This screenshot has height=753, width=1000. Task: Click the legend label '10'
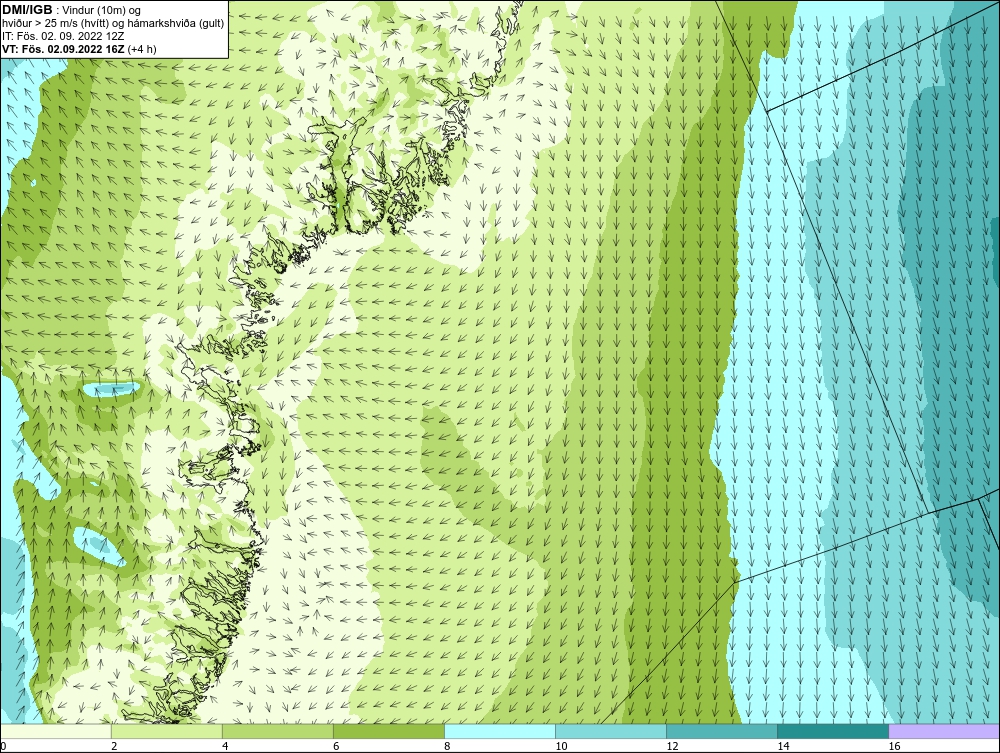pyautogui.click(x=561, y=746)
